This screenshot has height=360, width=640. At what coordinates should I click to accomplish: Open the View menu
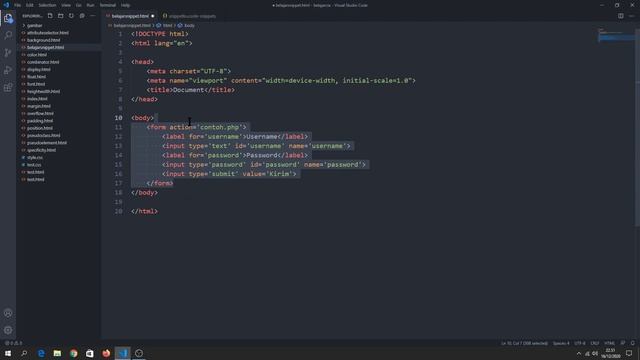66,5
